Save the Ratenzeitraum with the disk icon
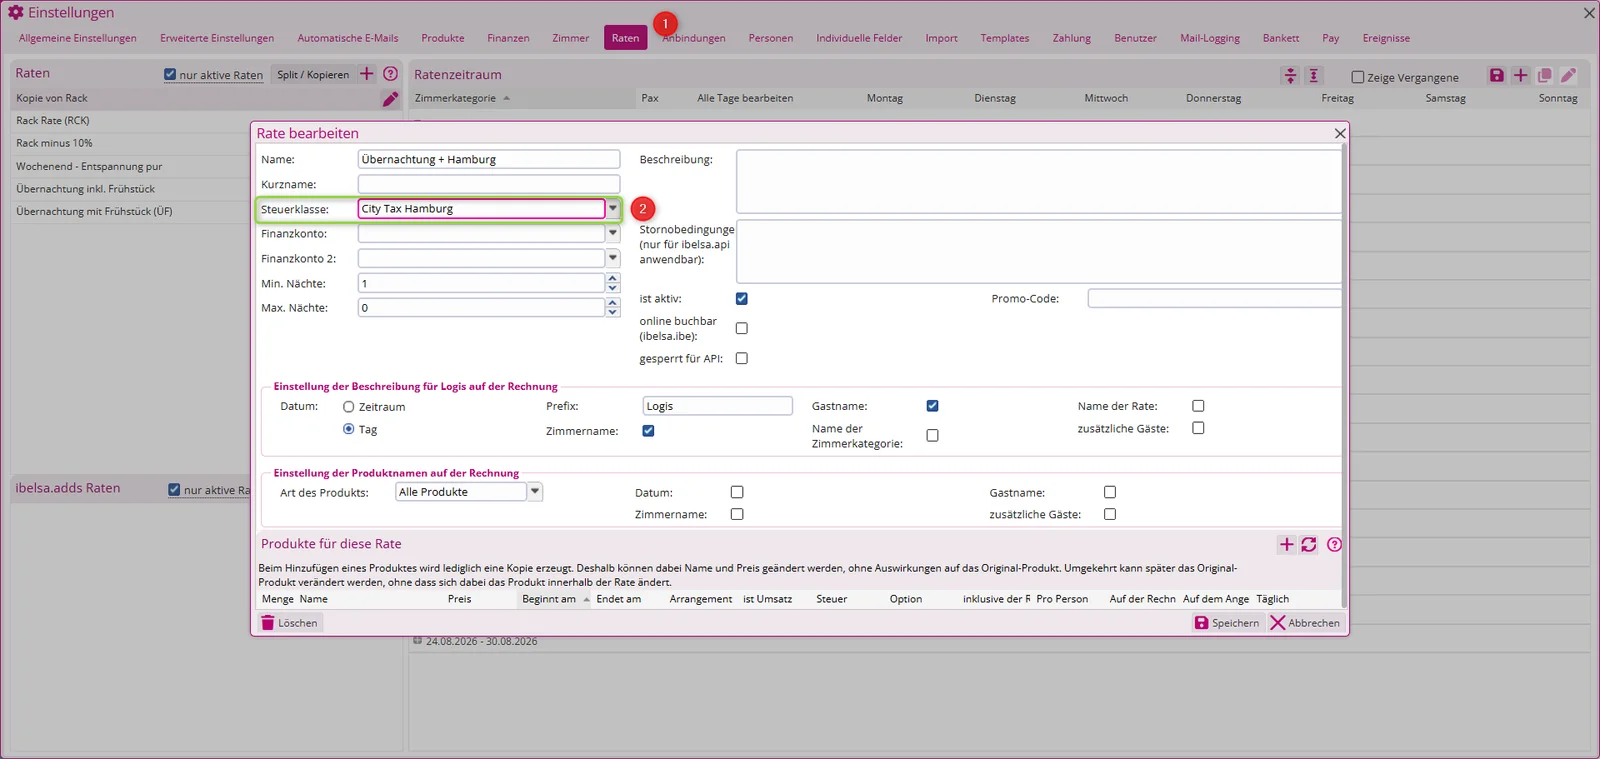The width and height of the screenshot is (1600, 759). pos(1496,76)
